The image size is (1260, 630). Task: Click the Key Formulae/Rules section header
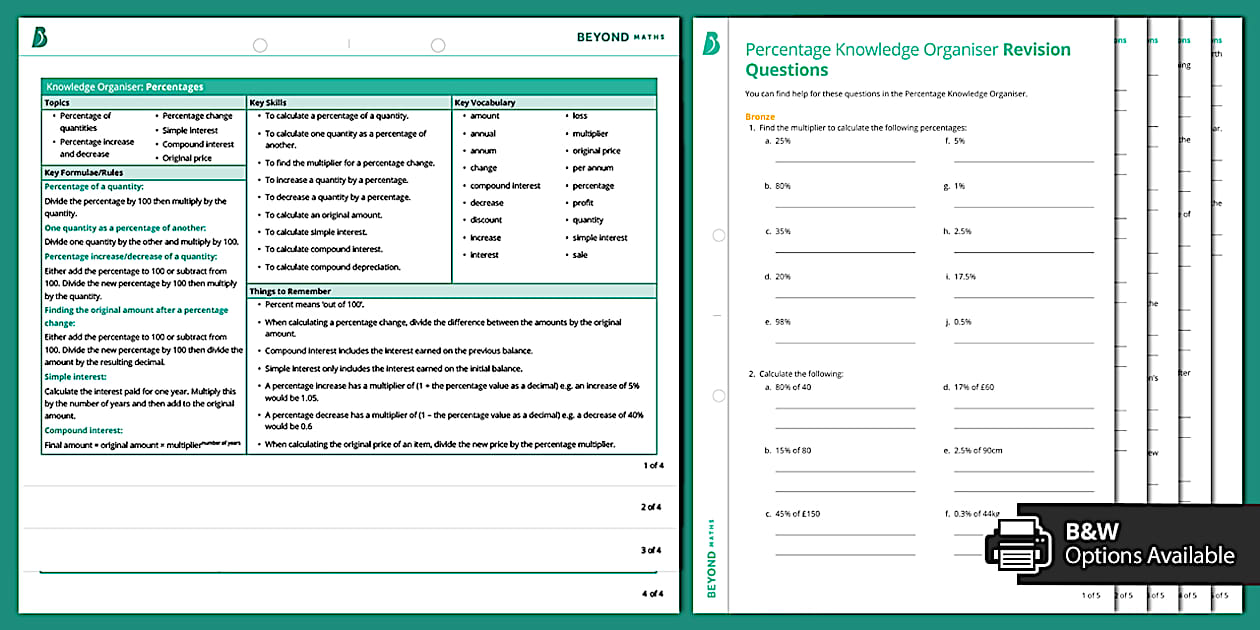point(82,172)
